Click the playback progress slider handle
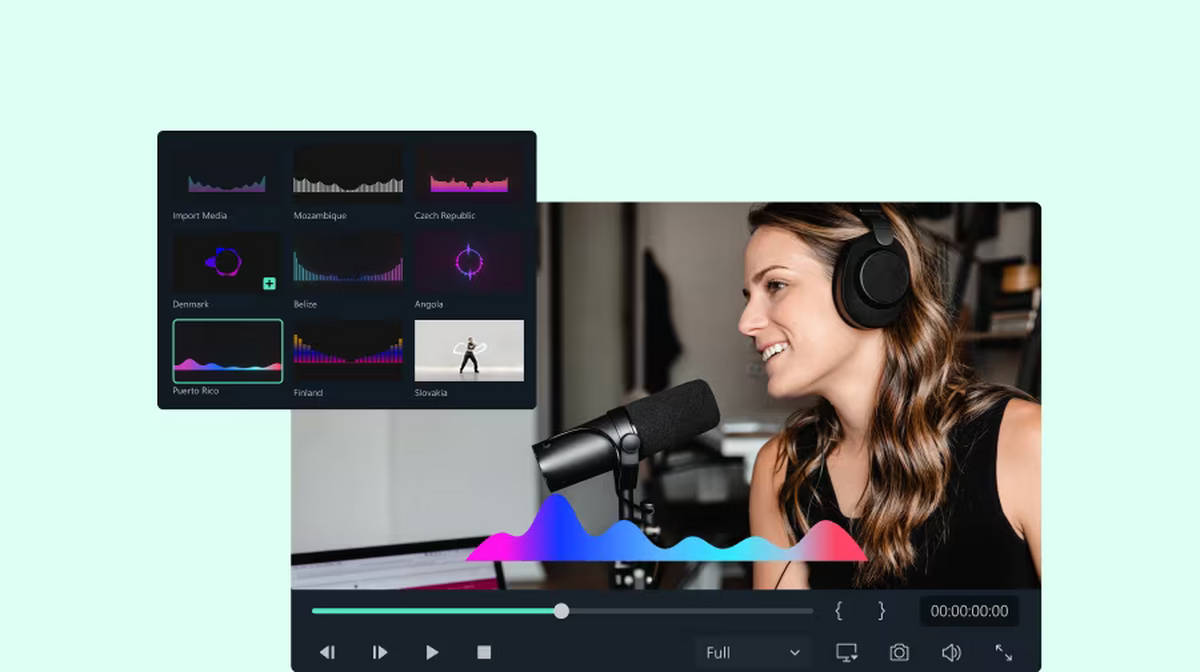 [x=561, y=610]
